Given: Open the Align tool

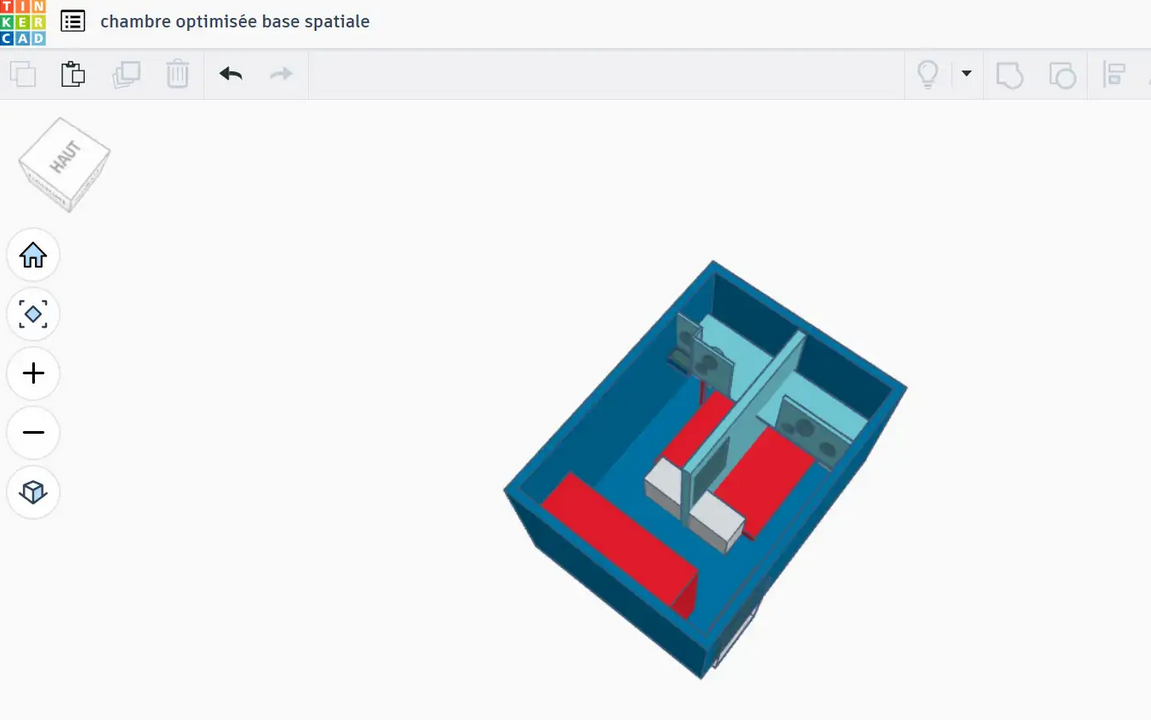Looking at the screenshot, I should (1114, 75).
